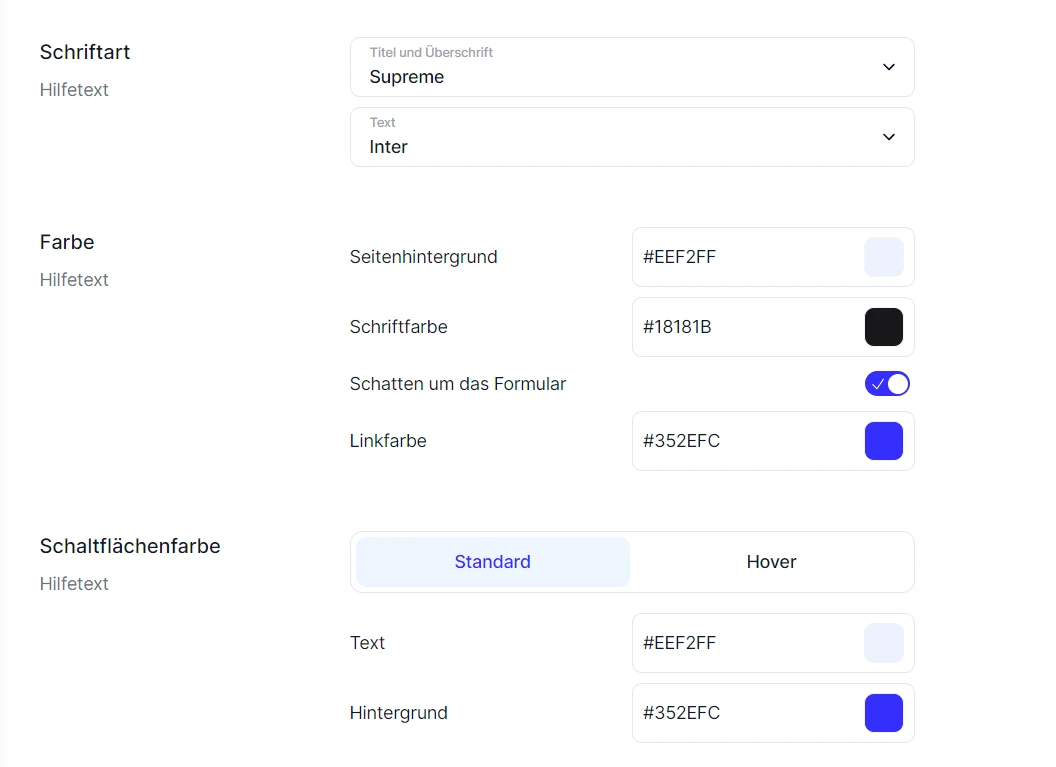
Task: Toggle Schatten um das Formular switch
Action: pos(887,384)
